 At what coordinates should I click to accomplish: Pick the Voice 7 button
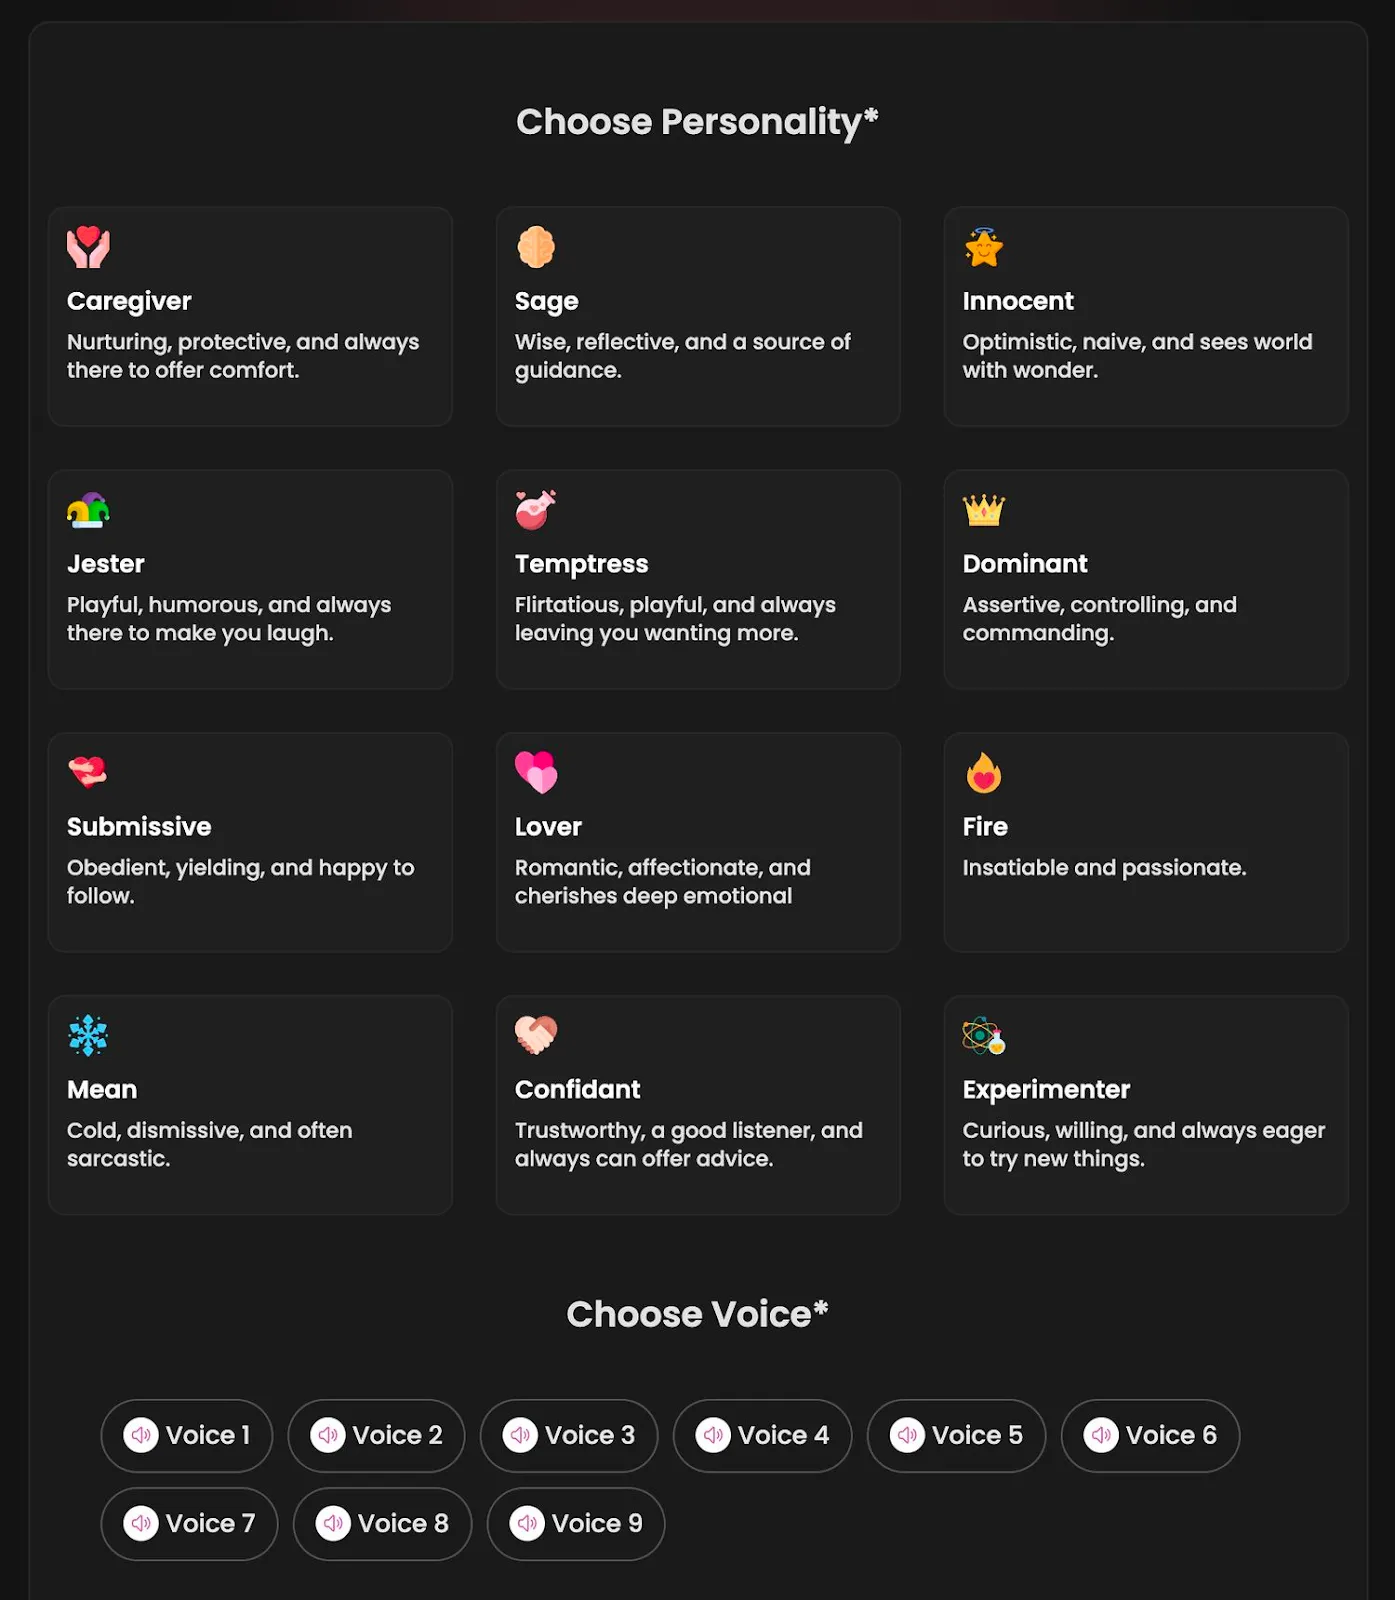(x=189, y=1523)
